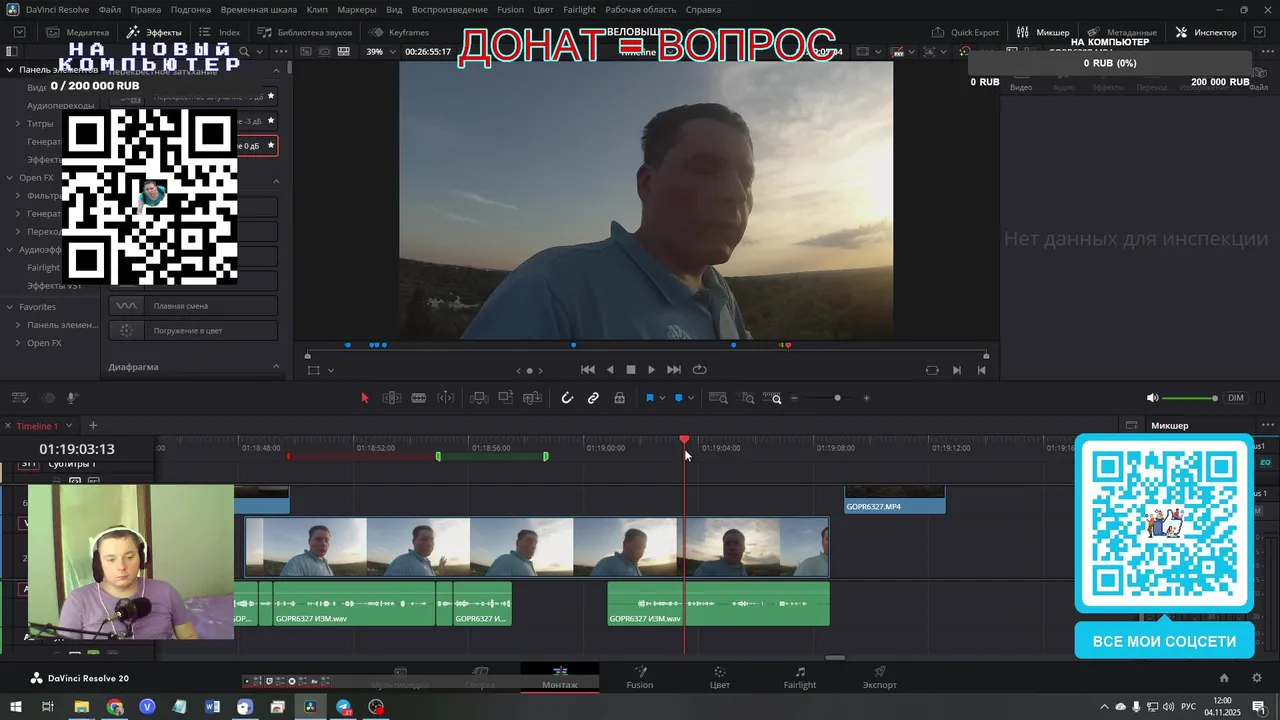This screenshot has width=1280, height=720.
Task: Click the Replace Clip icon
Action: pyautogui.click(x=533, y=398)
